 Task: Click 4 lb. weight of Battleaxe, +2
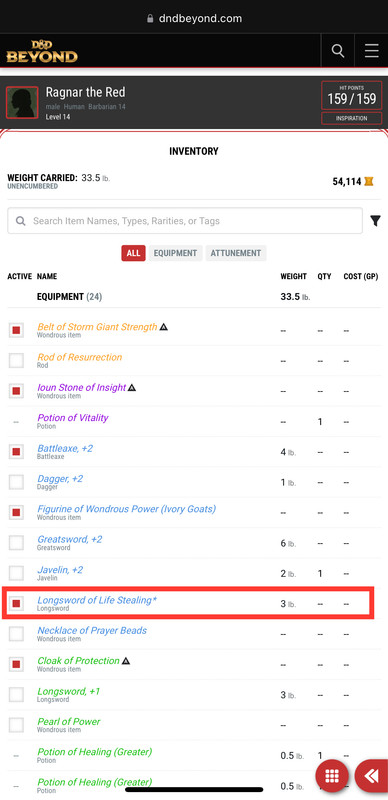pos(288,452)
